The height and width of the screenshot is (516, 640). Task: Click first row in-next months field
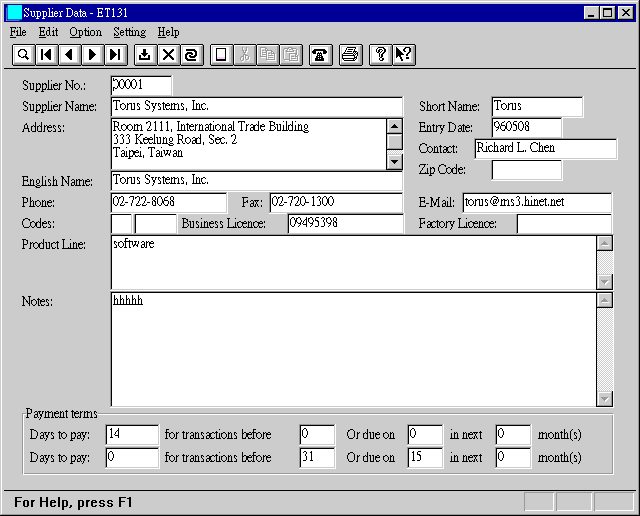513,434
